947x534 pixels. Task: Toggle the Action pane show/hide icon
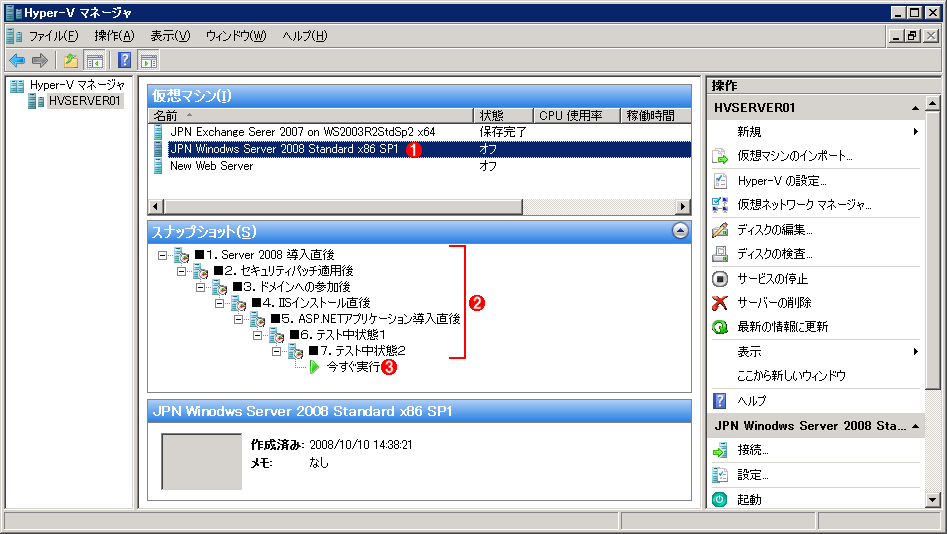click(x=149, y=60)
